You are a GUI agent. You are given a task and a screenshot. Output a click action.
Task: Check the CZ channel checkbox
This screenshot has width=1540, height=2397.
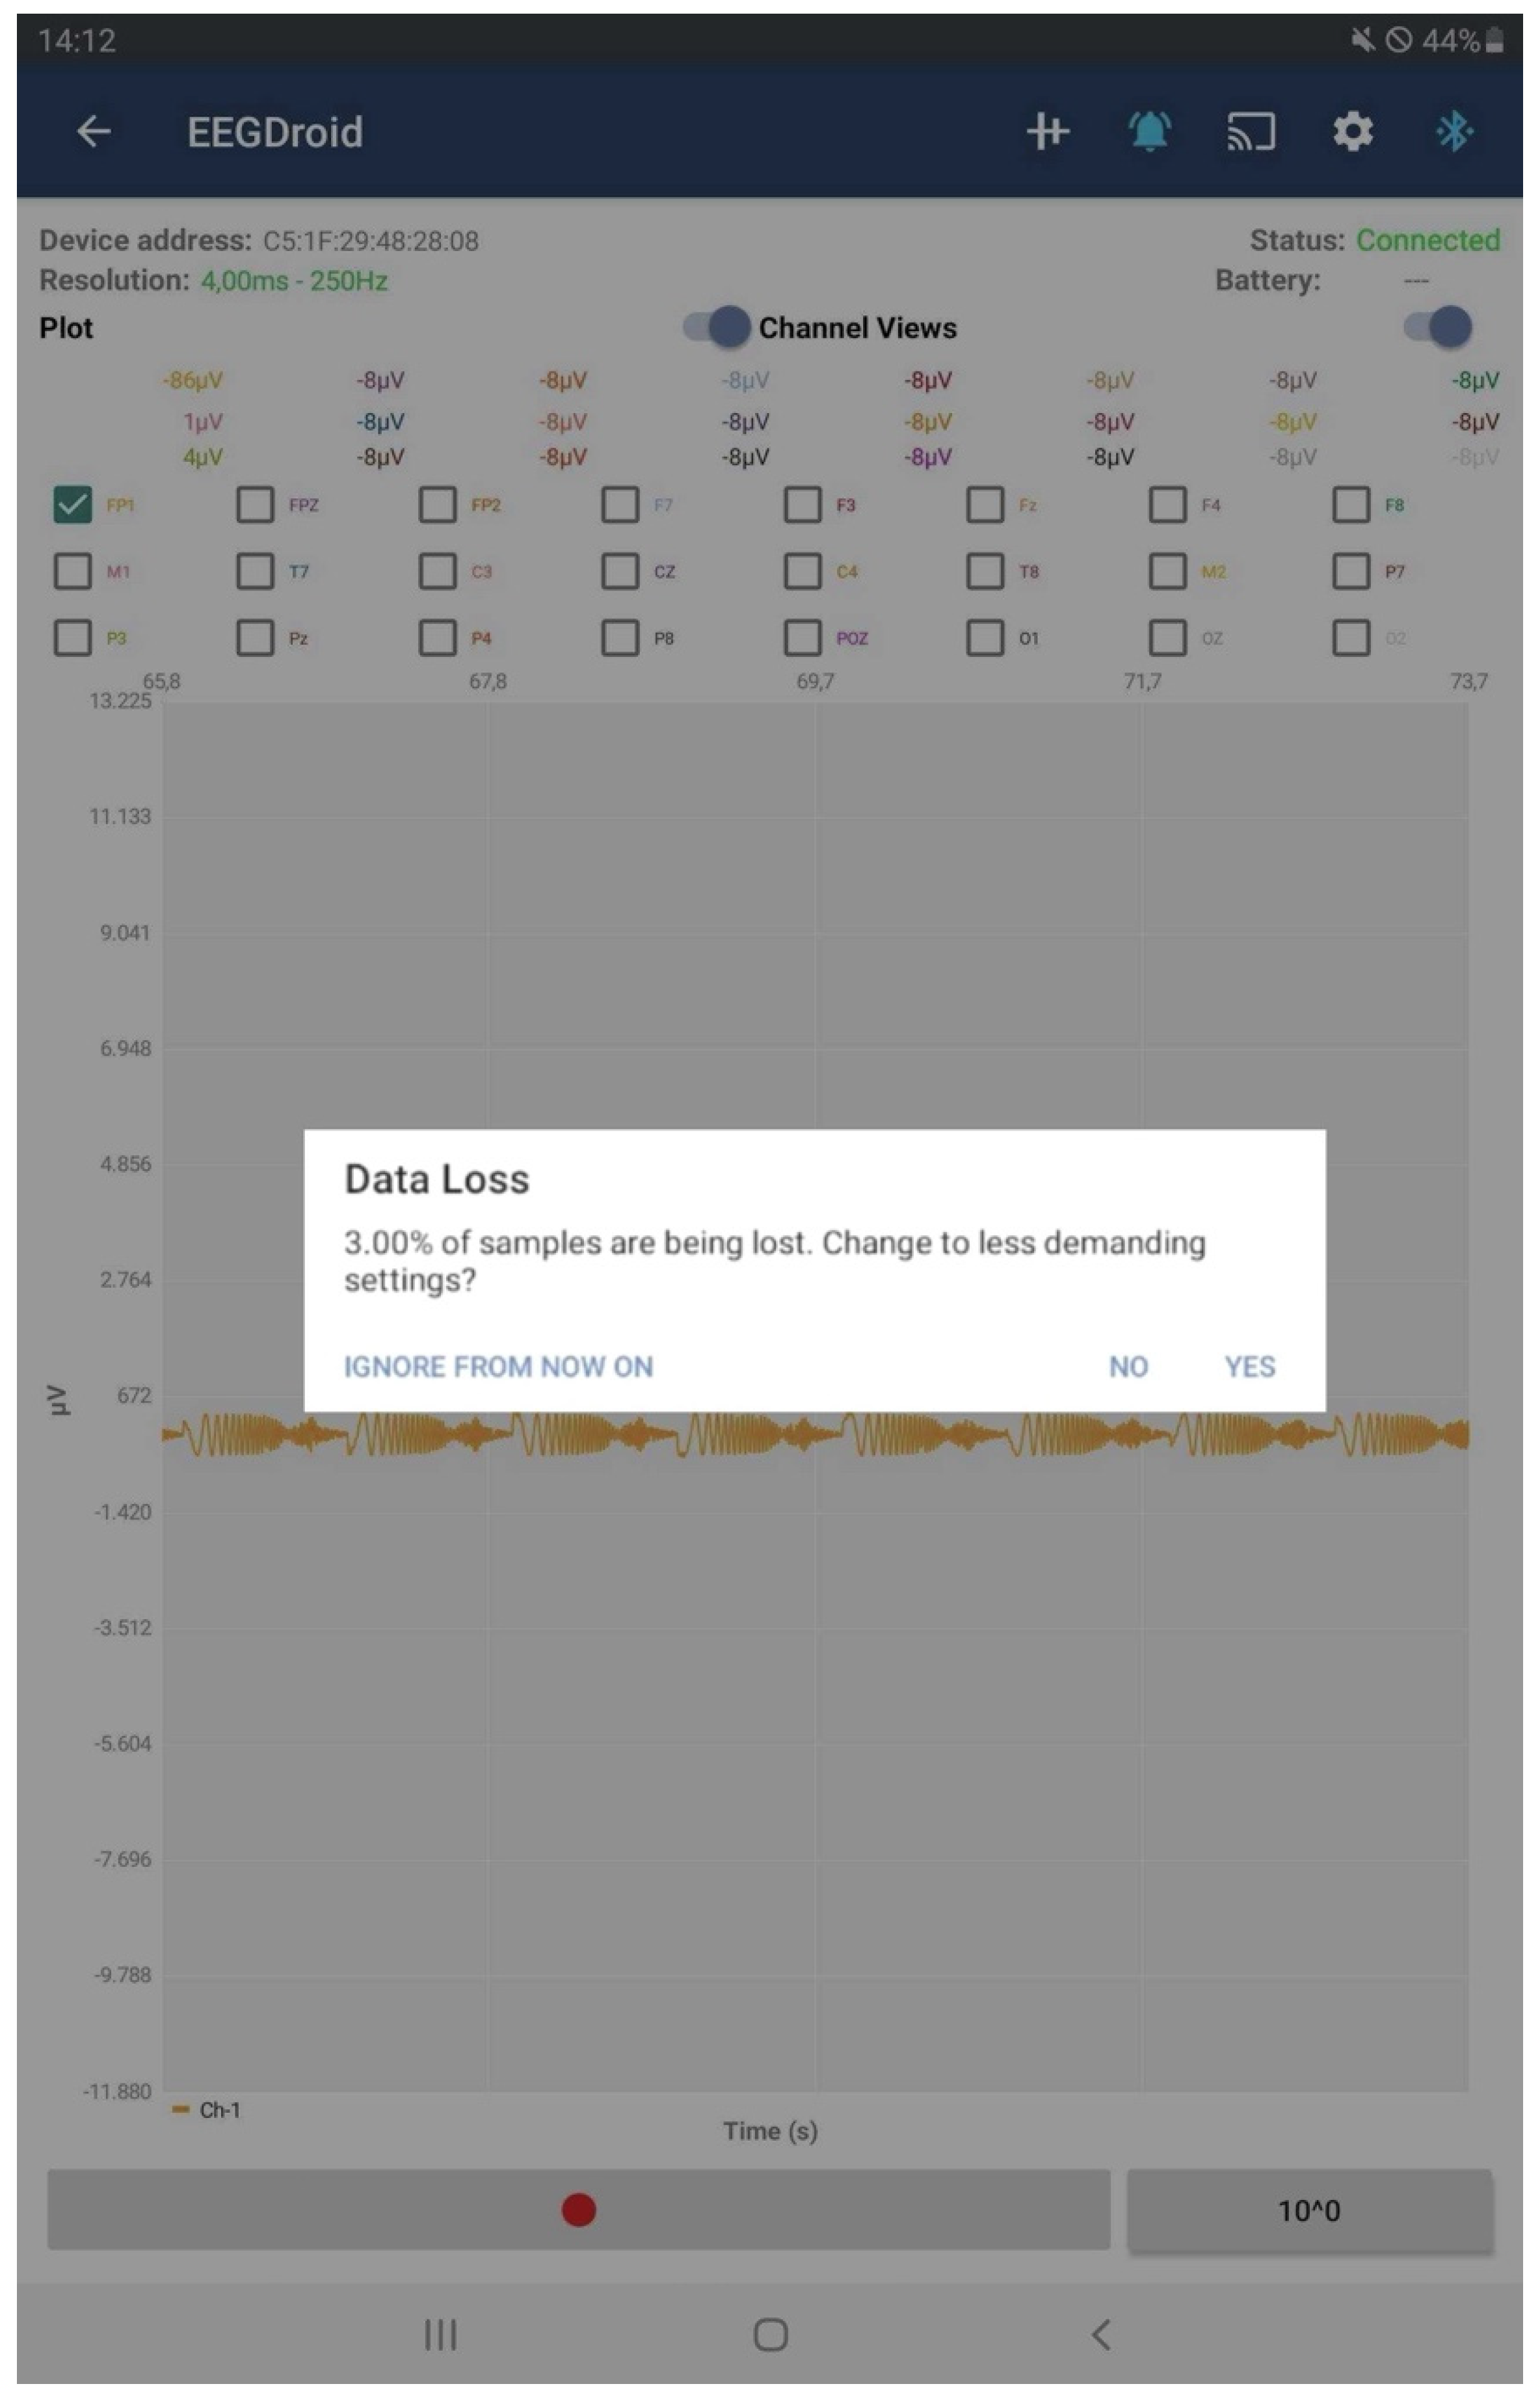(x=620, y=572)
